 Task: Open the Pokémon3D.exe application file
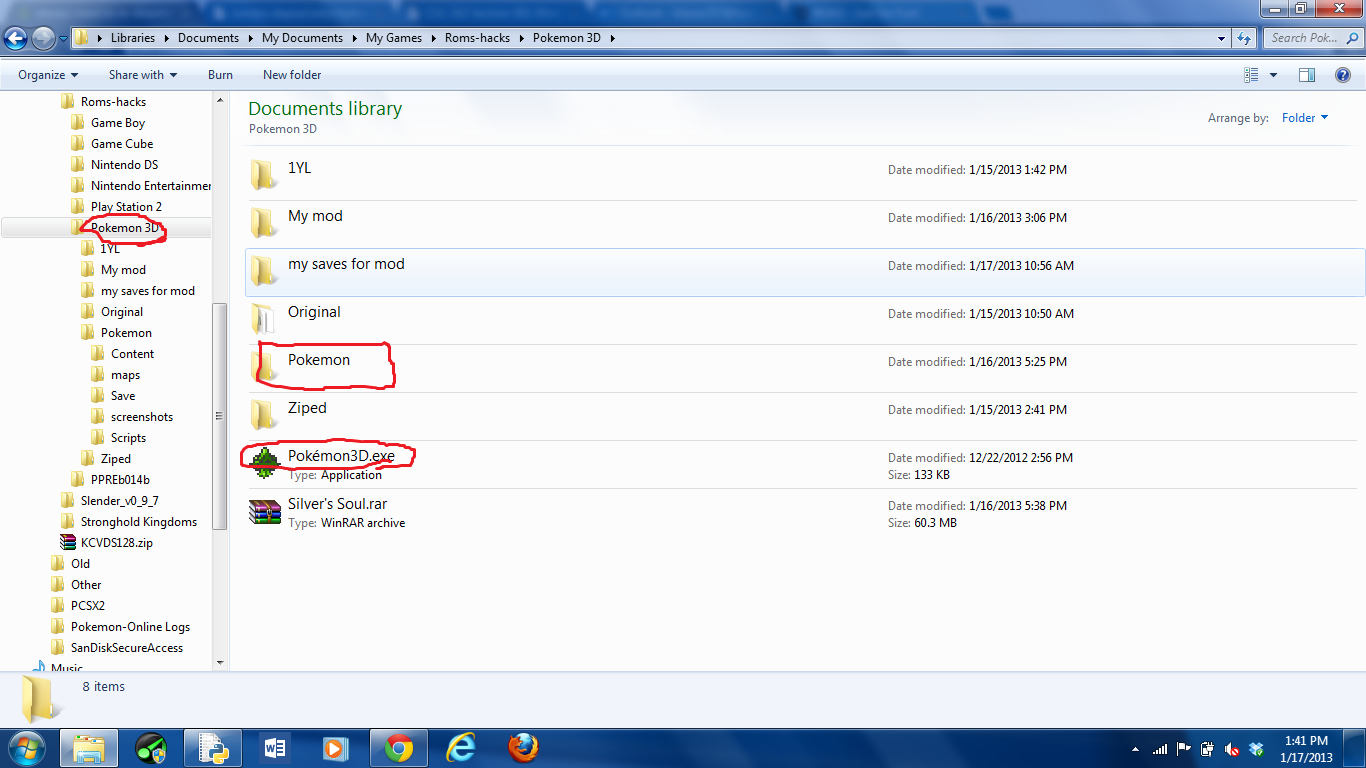[x=340, y=456]
